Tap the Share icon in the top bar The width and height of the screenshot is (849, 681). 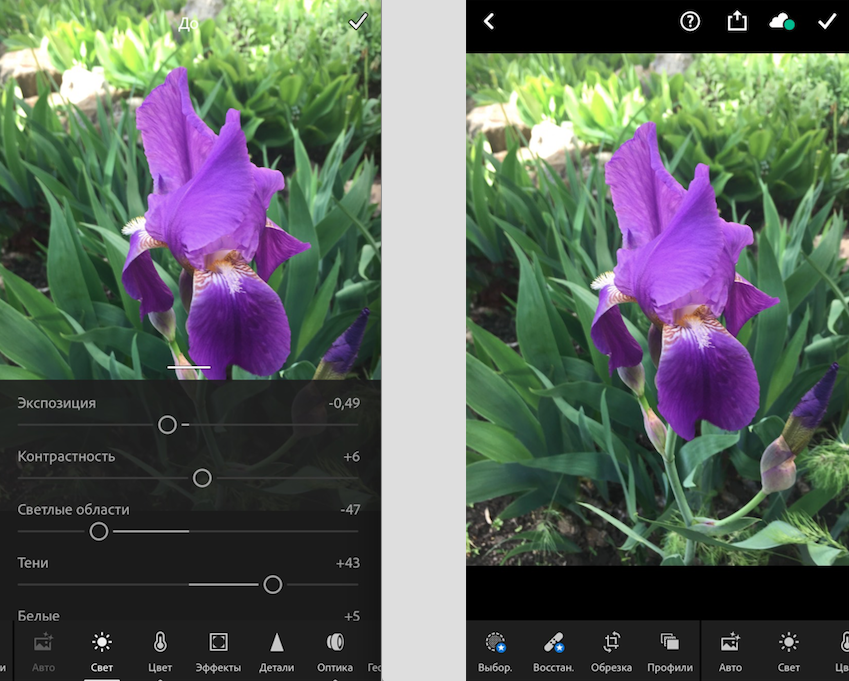pyautogui.click(x=737, y=20)
